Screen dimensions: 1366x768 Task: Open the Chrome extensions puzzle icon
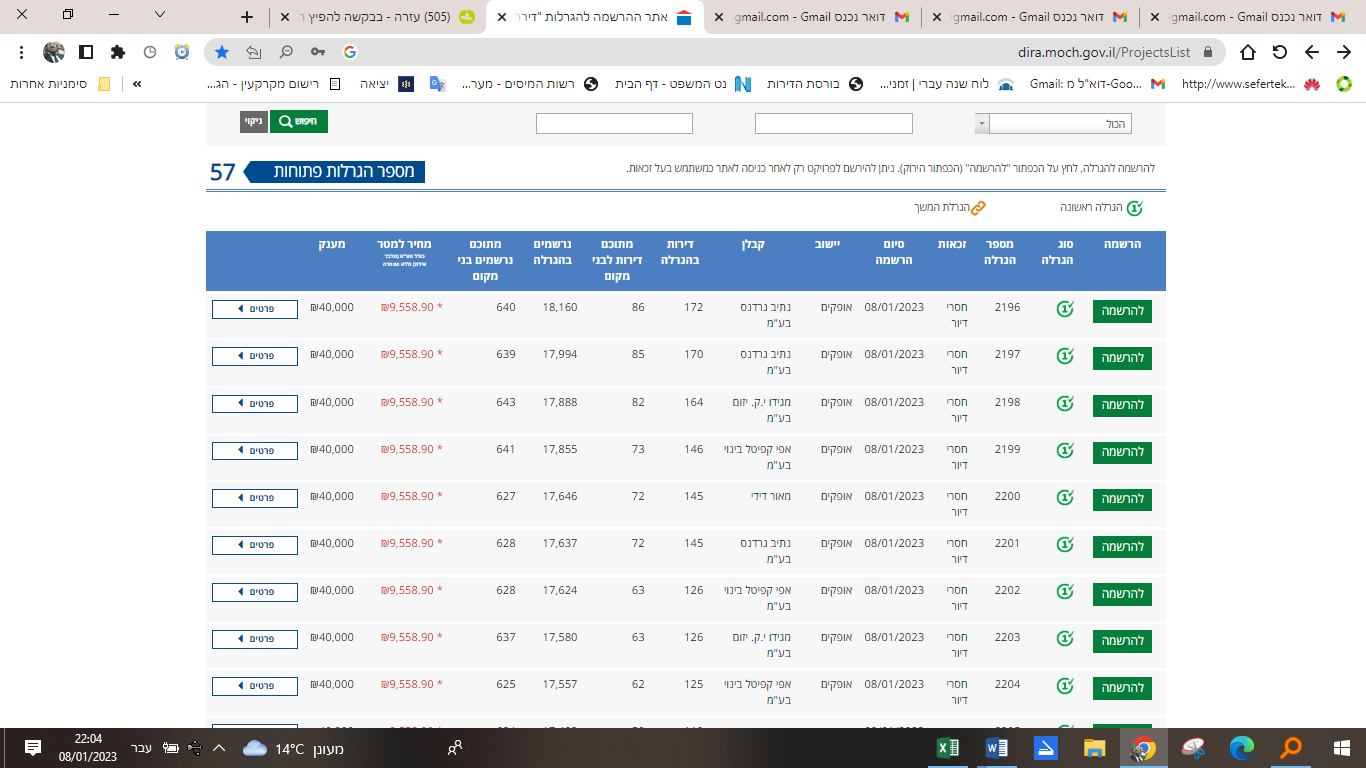click(118, 52)
